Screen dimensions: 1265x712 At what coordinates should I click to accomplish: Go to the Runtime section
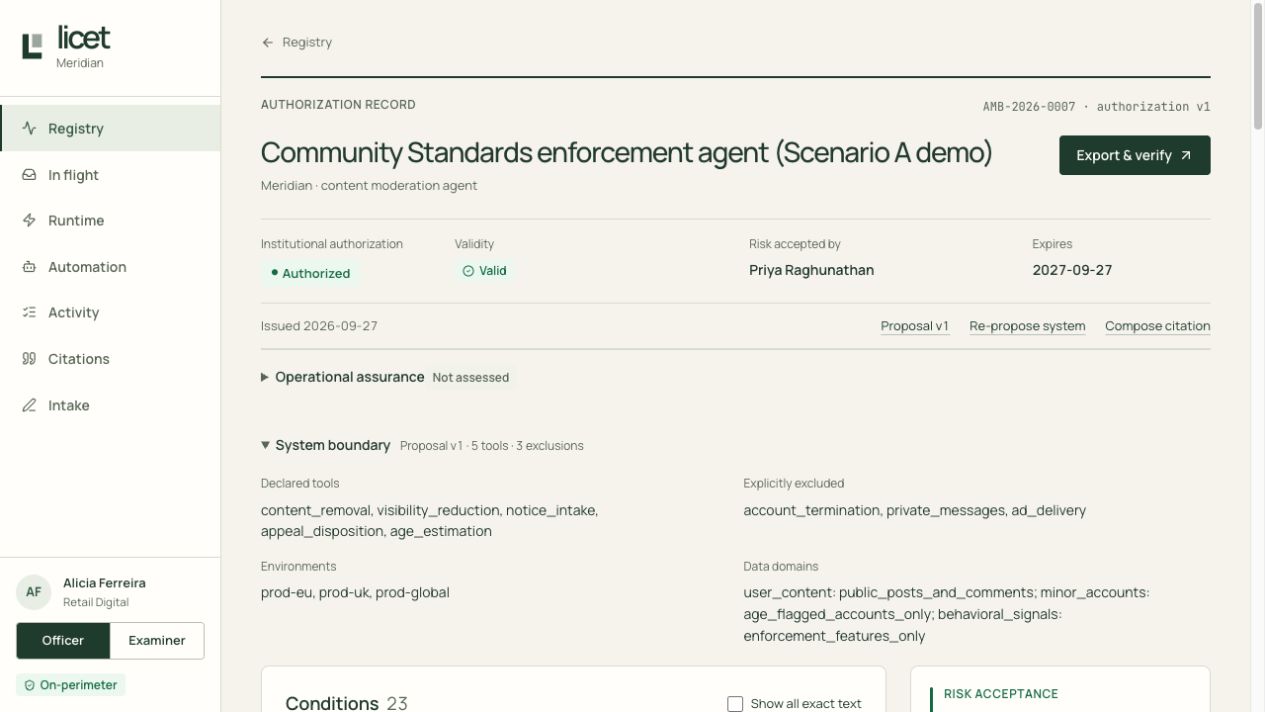110,220
